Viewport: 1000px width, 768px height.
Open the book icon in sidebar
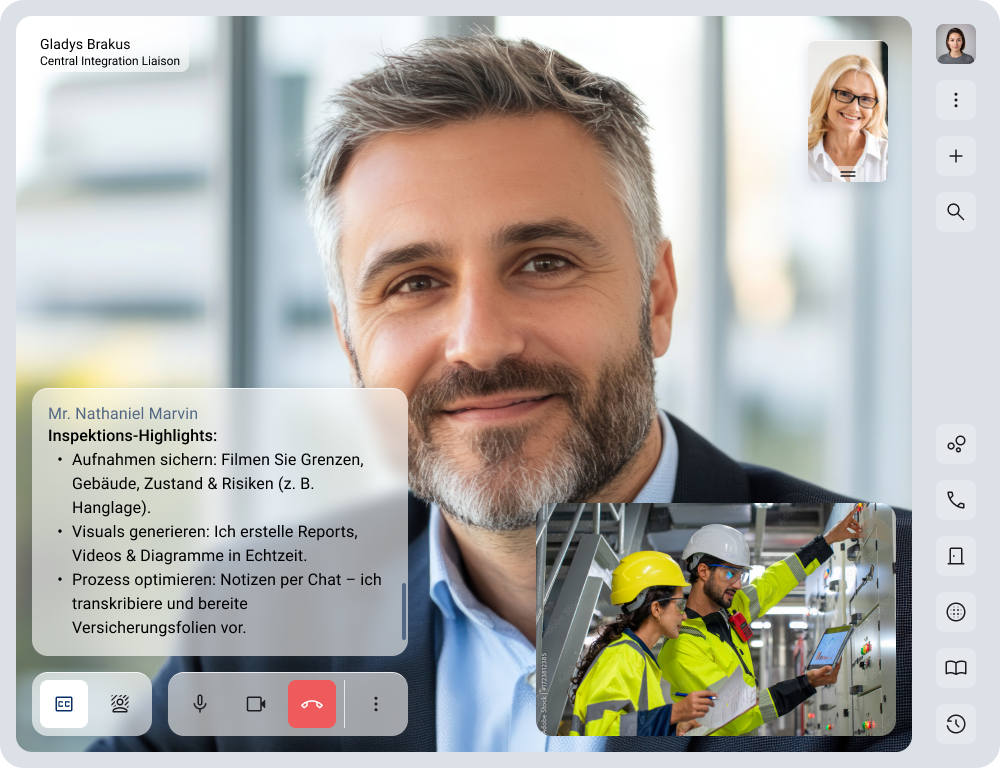(x=956, y=668)
